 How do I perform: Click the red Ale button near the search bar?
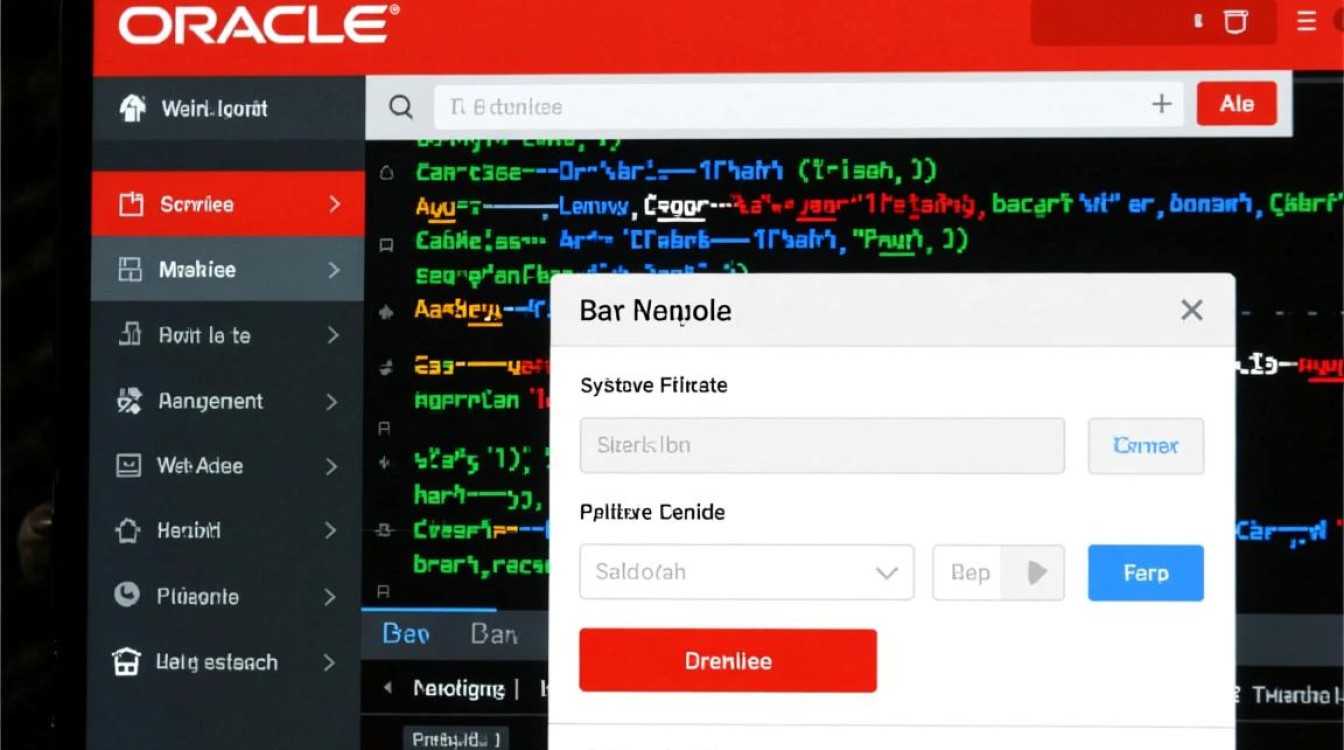[1236, 103]
